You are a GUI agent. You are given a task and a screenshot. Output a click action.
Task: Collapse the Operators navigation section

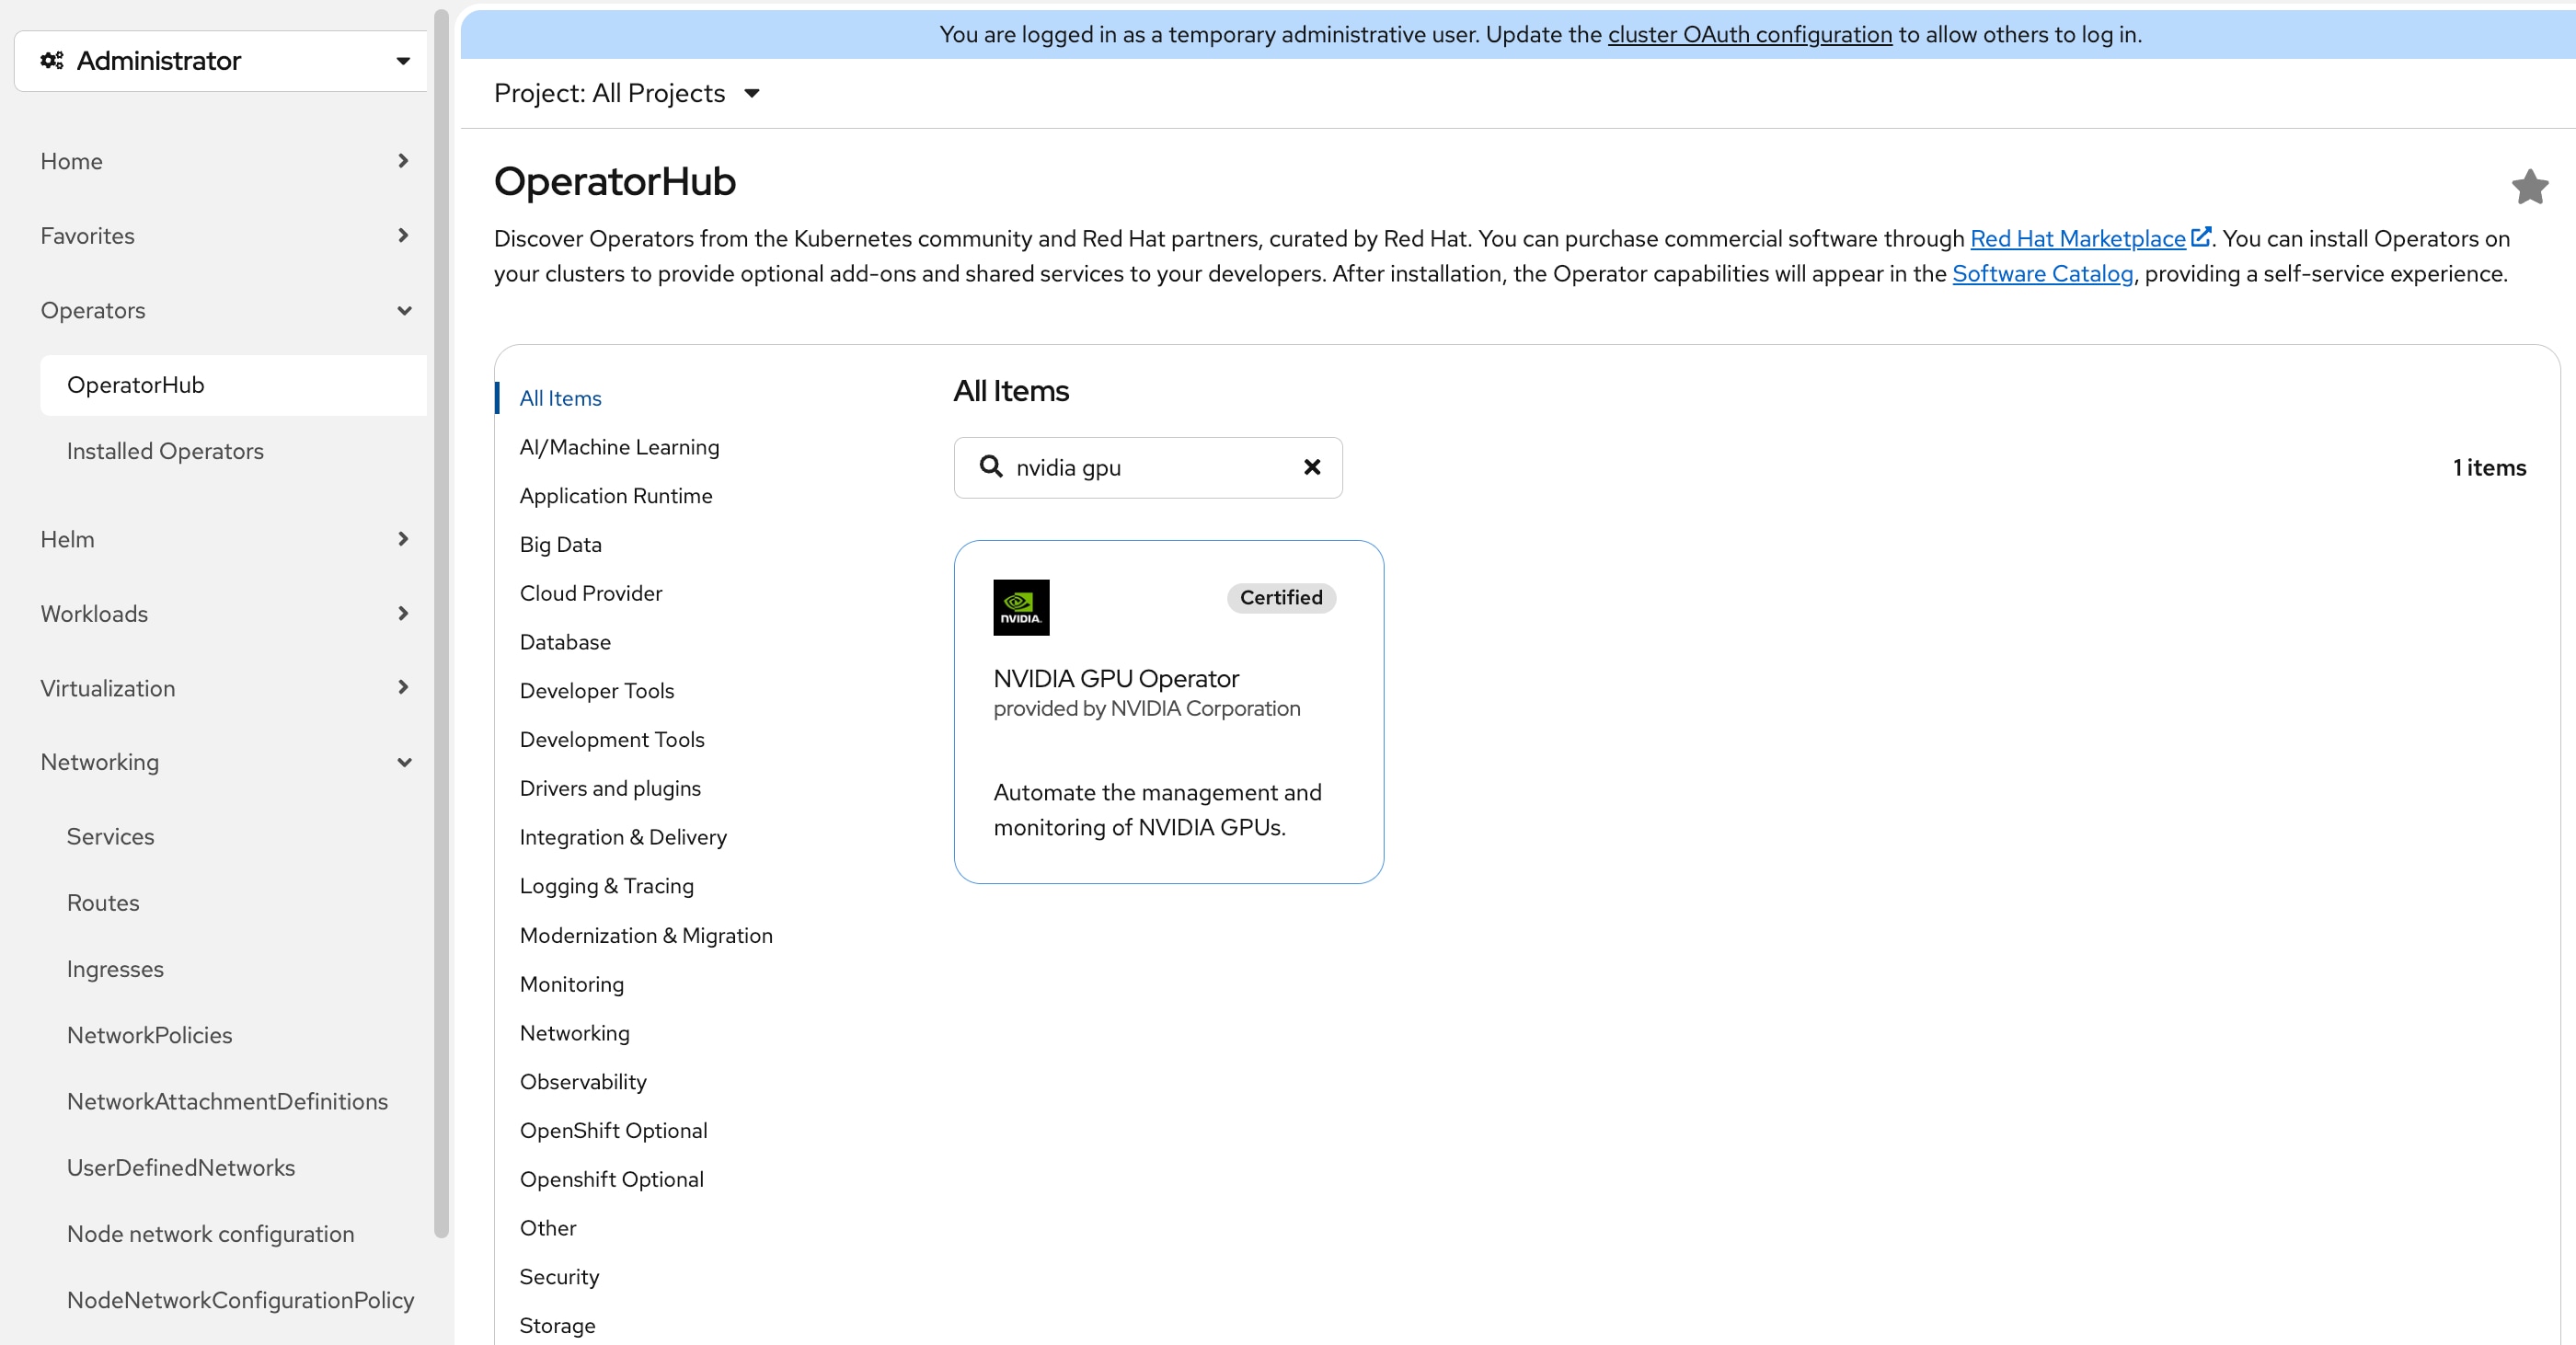[225, 310]
